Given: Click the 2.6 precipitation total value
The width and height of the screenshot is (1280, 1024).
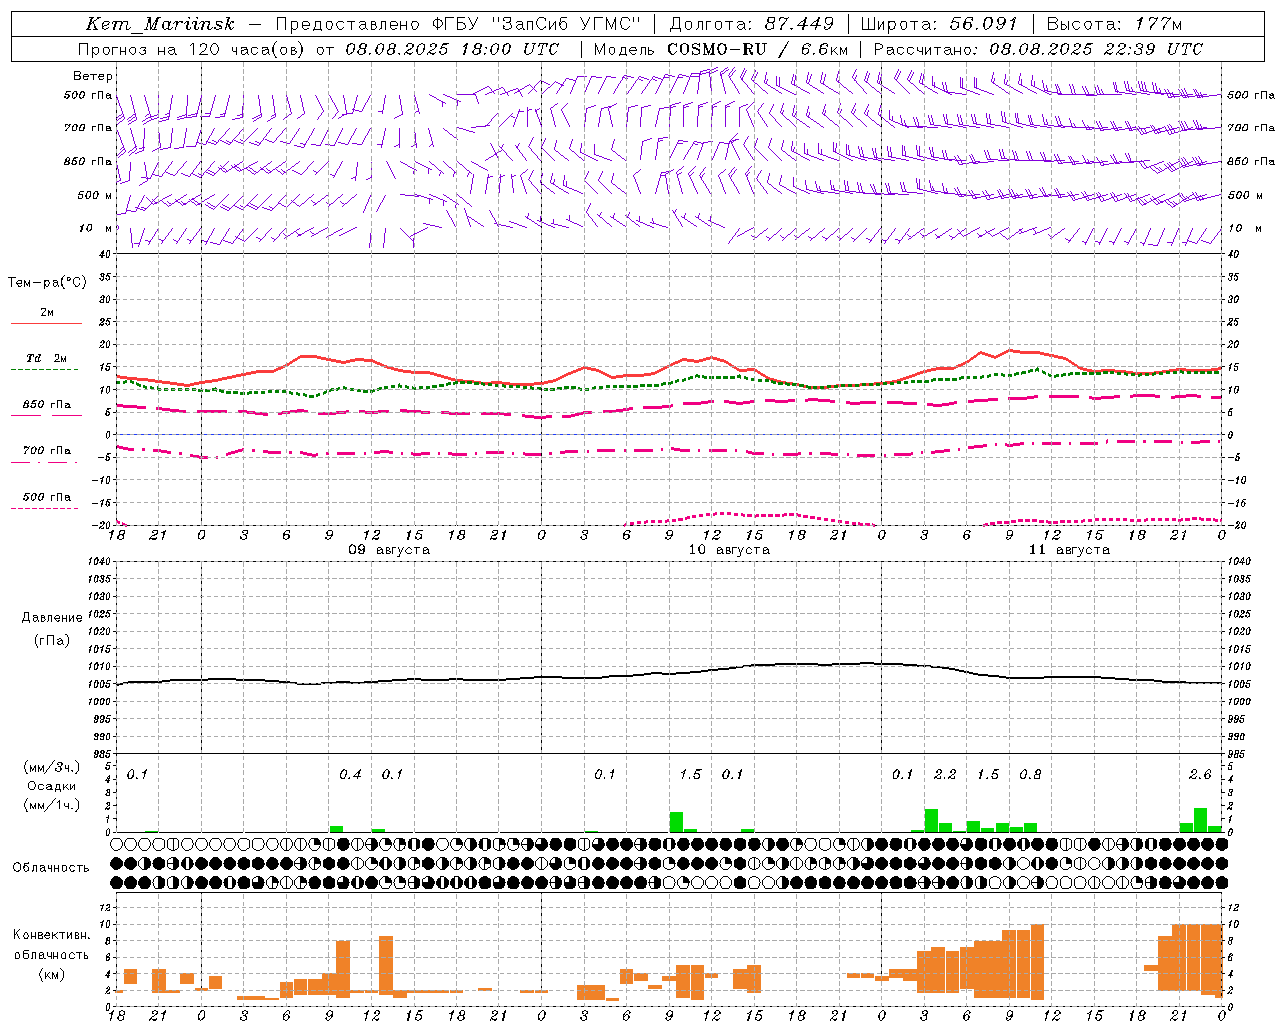Looking at the screenshot, I should pyautogui.click(x=1200, y=775).
